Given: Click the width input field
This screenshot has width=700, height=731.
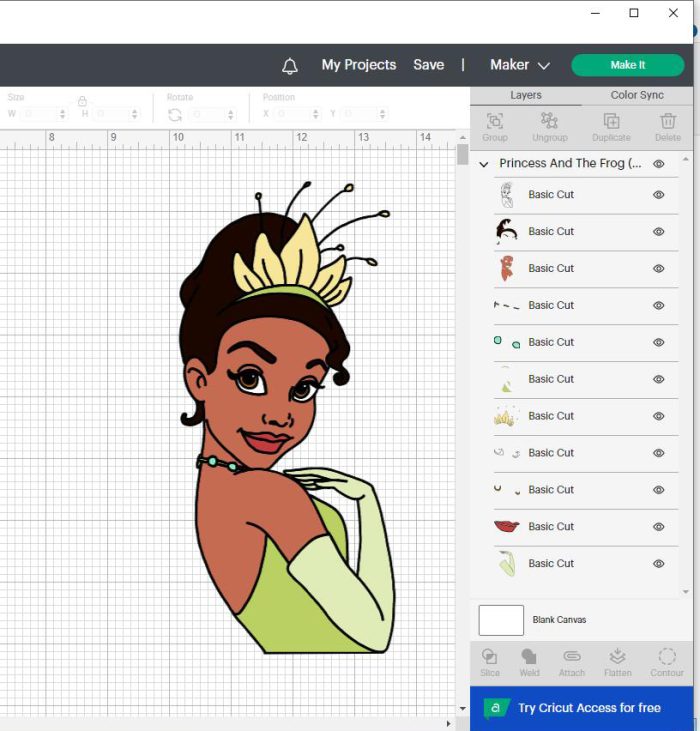Looking at the screenshot, I should pyautogui.click(x=40, y=114).
